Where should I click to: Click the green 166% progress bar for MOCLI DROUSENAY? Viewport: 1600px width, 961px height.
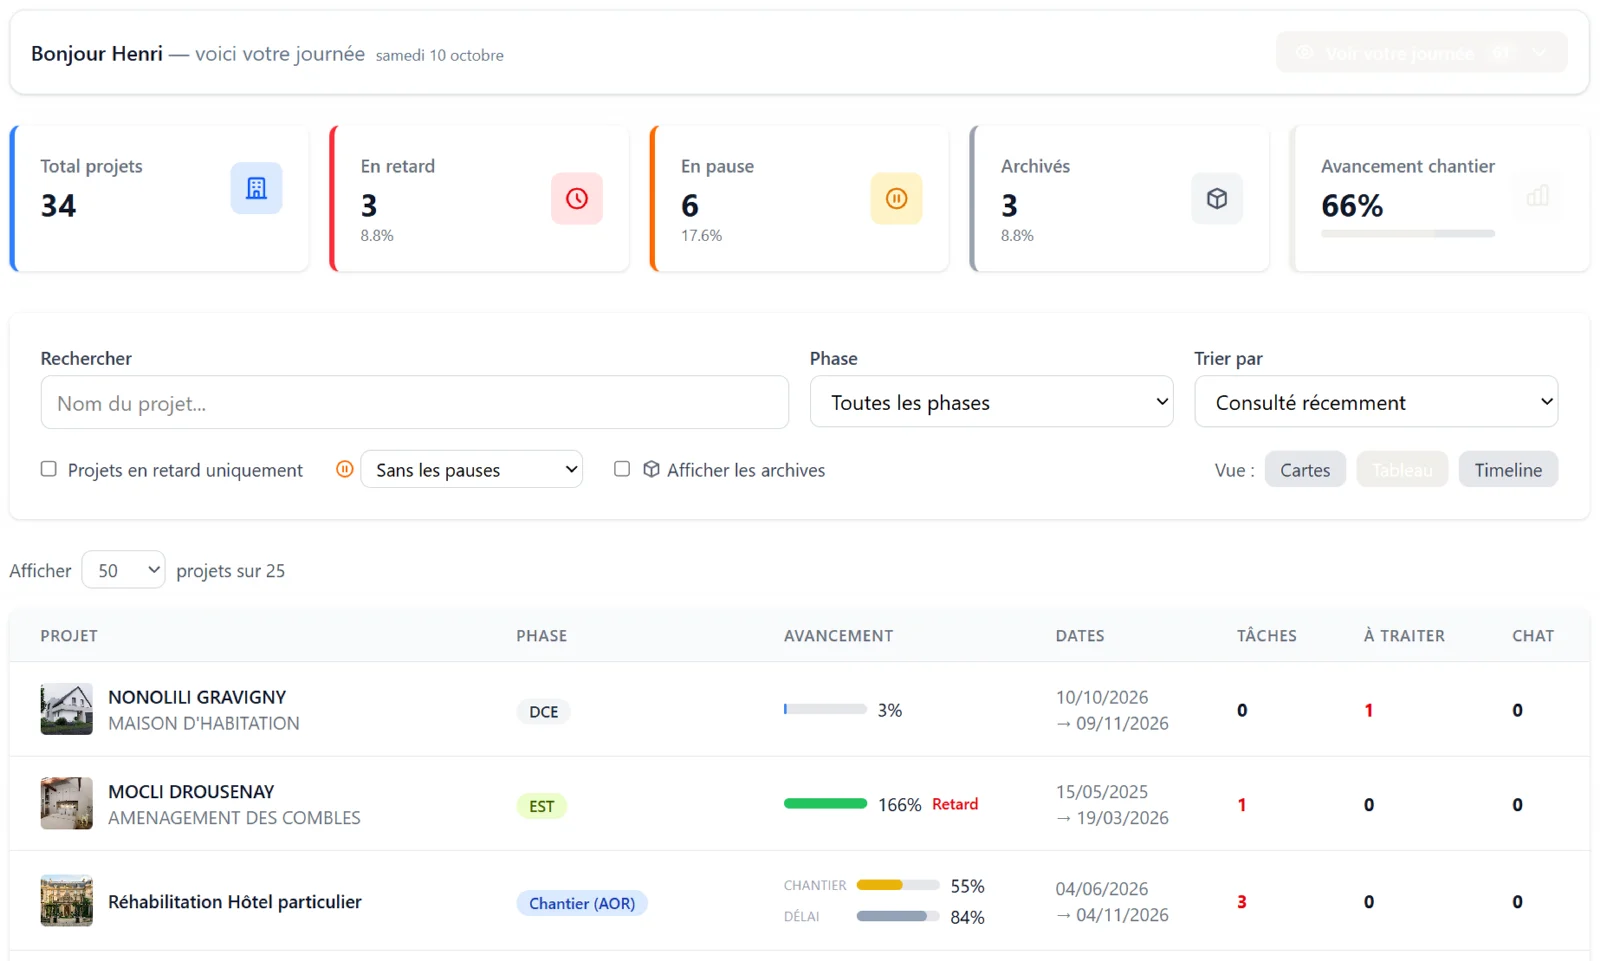pos(825,804)
